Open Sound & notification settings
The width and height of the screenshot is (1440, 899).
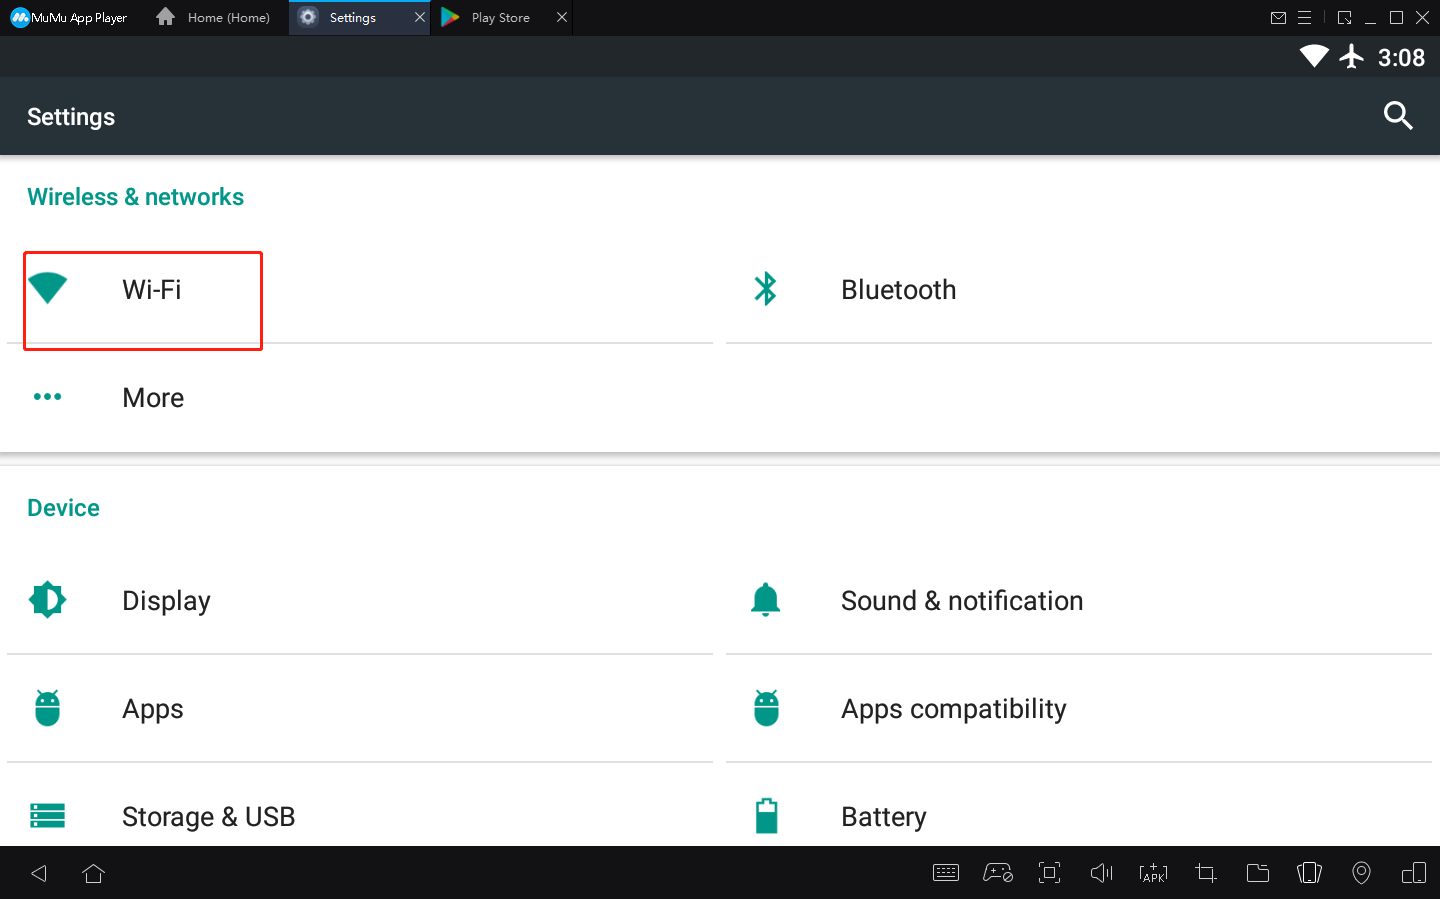[961, 601]
